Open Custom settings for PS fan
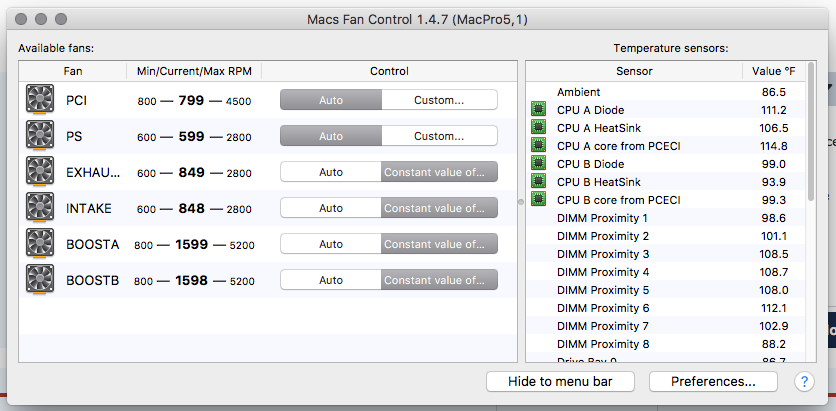 [x=439, y=136]
